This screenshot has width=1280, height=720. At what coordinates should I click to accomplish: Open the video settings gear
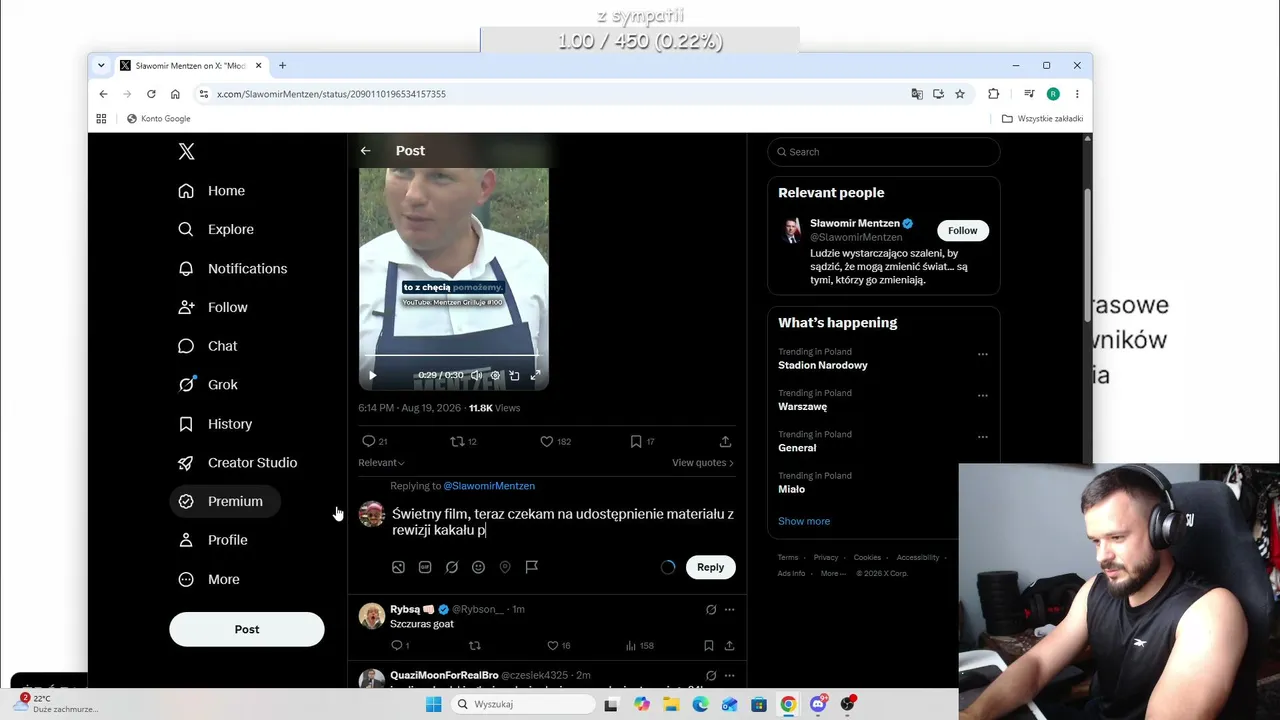click(x=495, y=376)
